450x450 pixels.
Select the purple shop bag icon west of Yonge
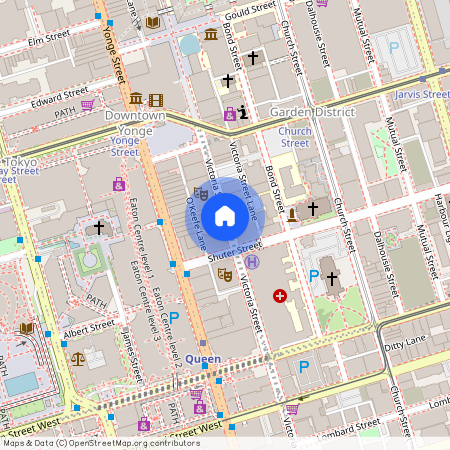click(119, 184)
